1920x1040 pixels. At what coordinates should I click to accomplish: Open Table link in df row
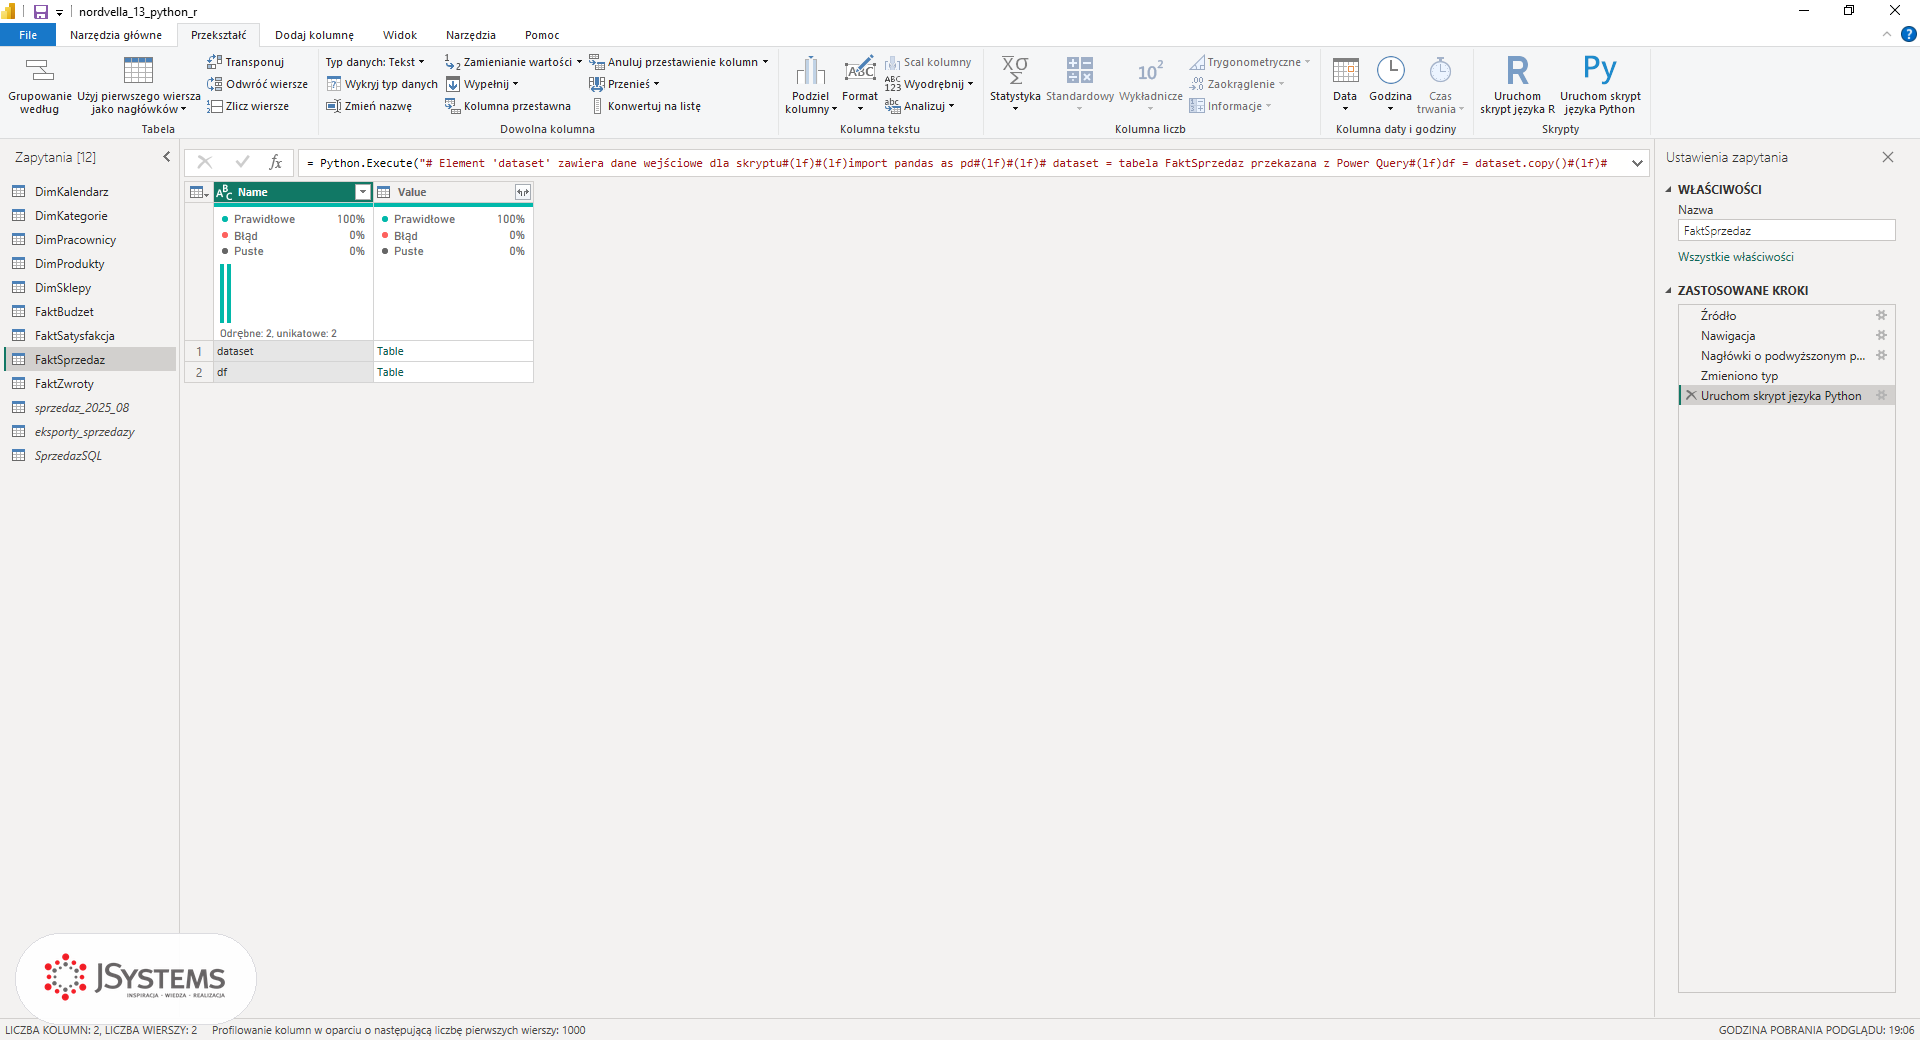tap(390, 372)
